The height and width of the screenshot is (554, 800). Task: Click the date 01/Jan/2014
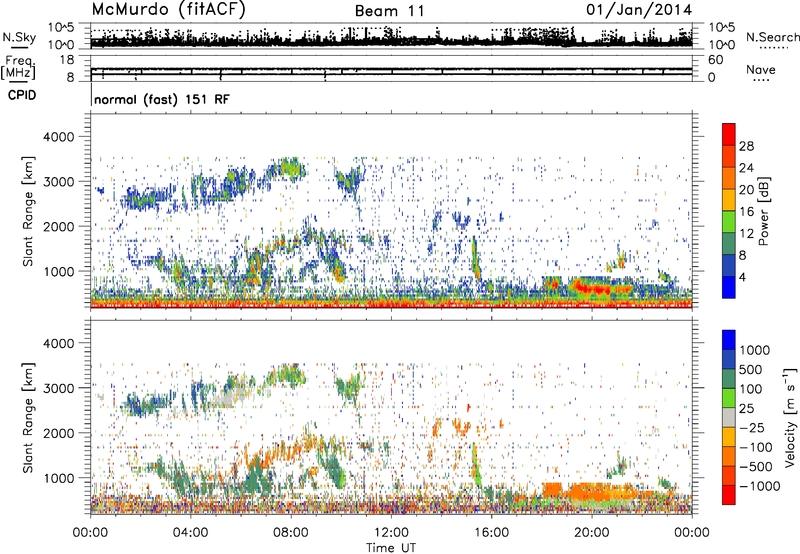pos(638,10)
